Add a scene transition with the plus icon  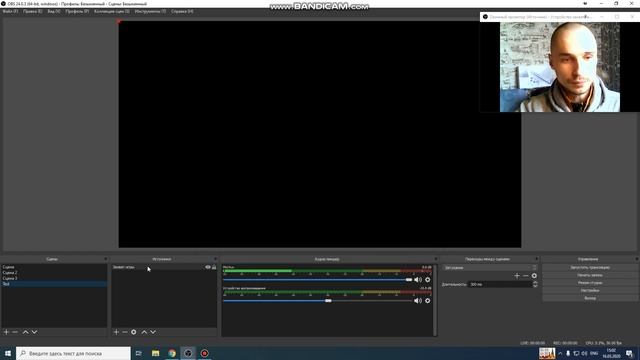(x=517, y=276)
